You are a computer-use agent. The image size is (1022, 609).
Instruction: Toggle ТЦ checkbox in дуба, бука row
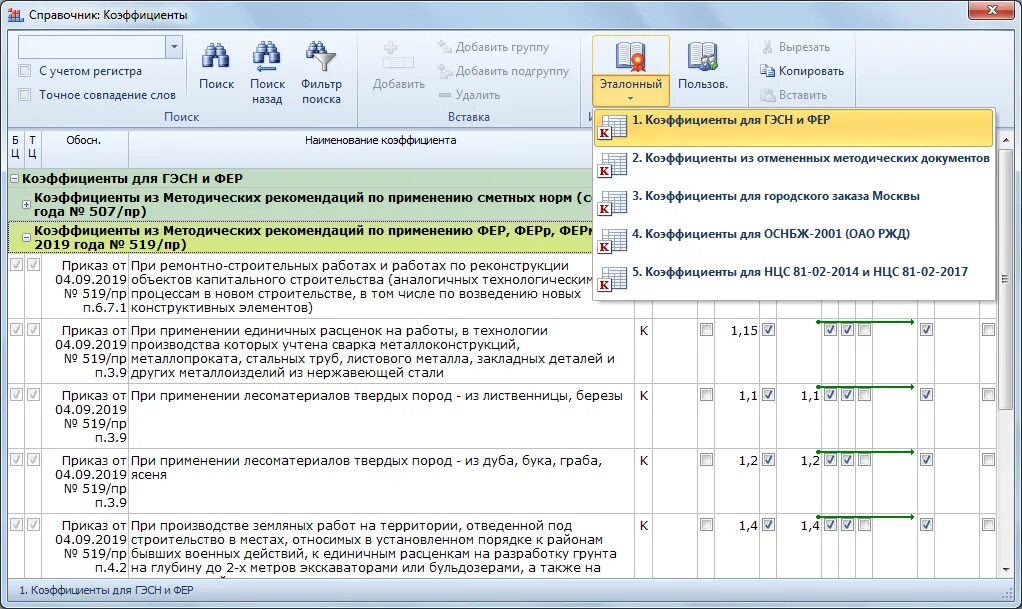coord(33,460)
